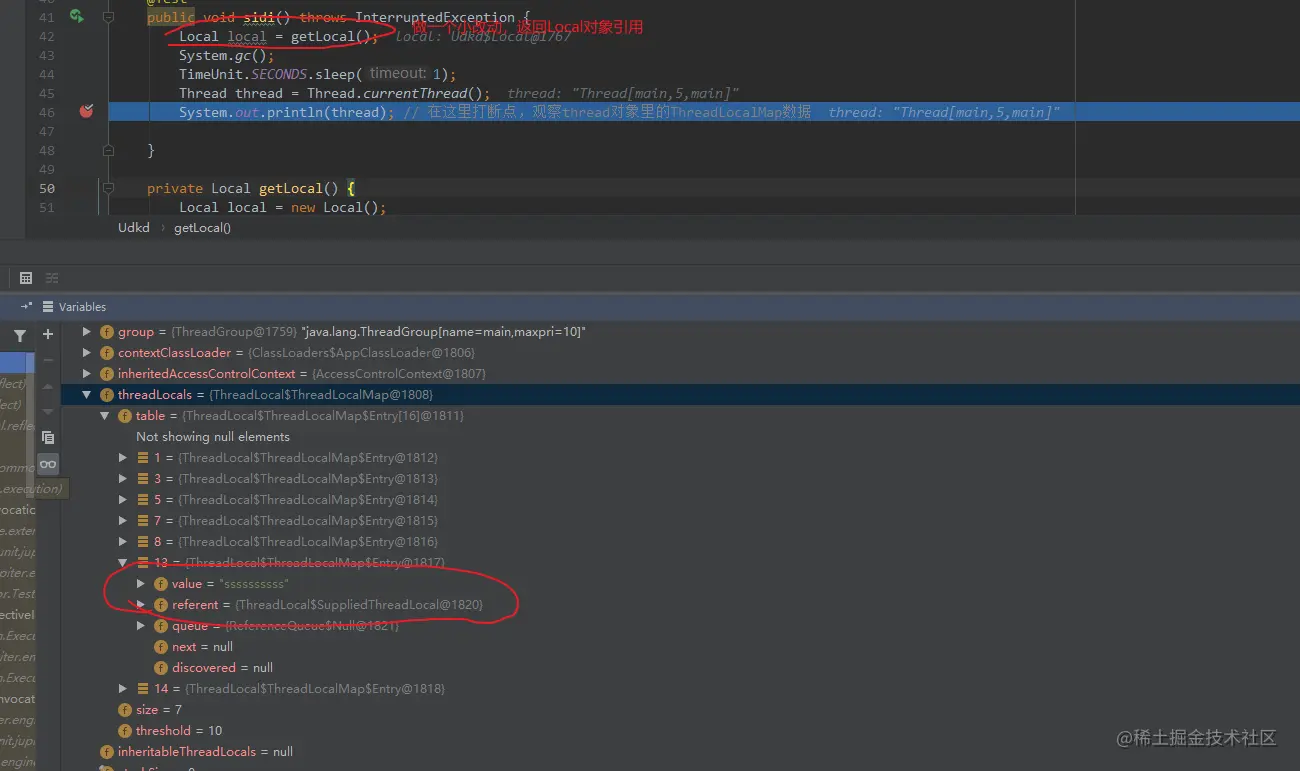
Task: Click the filter funnel icon in the frames toolbar
Action: [20, 336]
